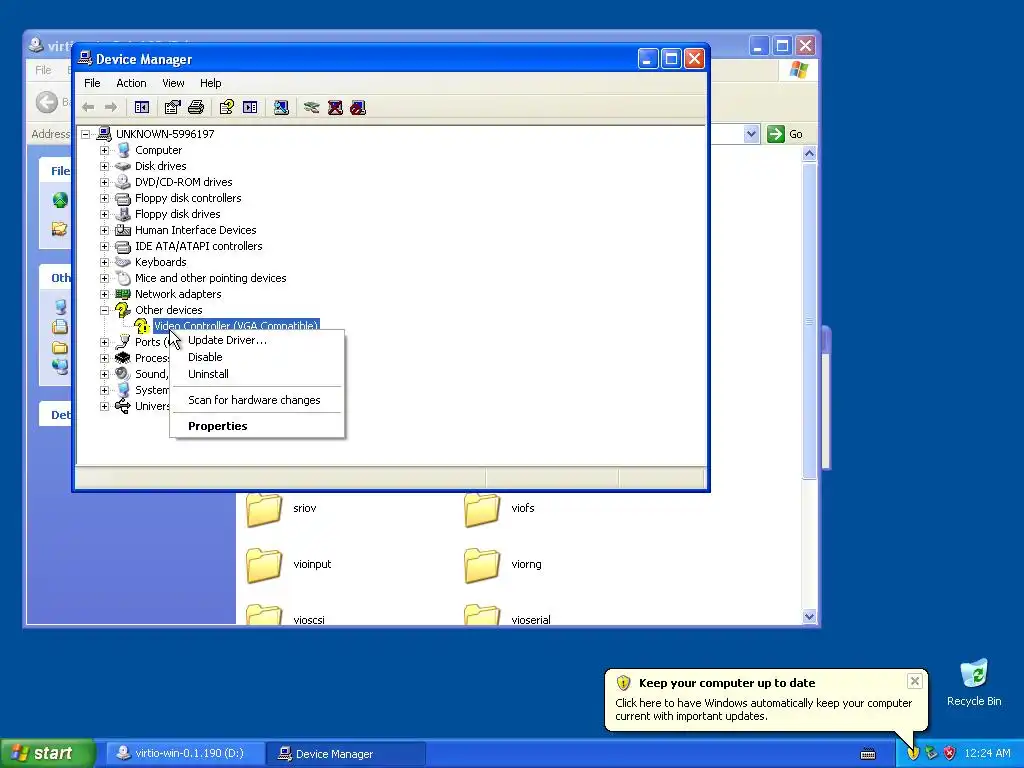This screenshot has width=1024, height=768.
Task: Click the Update Driver toolbar icon
Action: pos(312,107)
